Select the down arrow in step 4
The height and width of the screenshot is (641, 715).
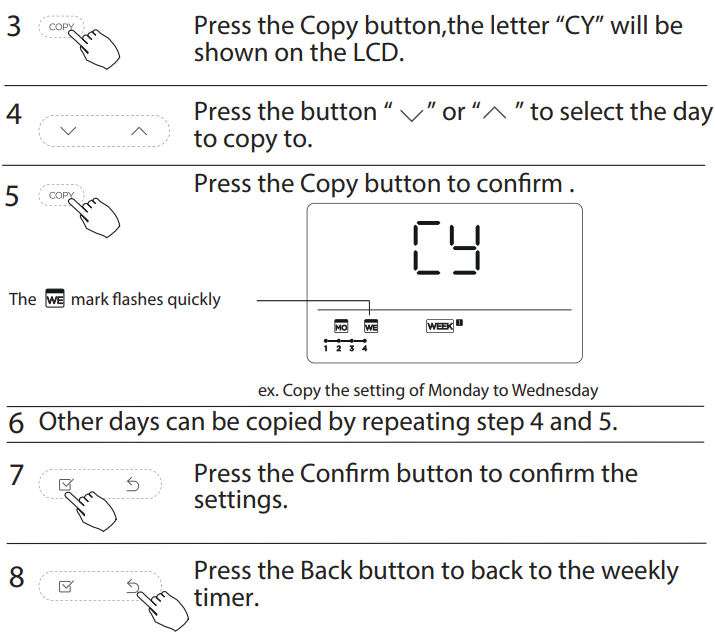[68, 131]
